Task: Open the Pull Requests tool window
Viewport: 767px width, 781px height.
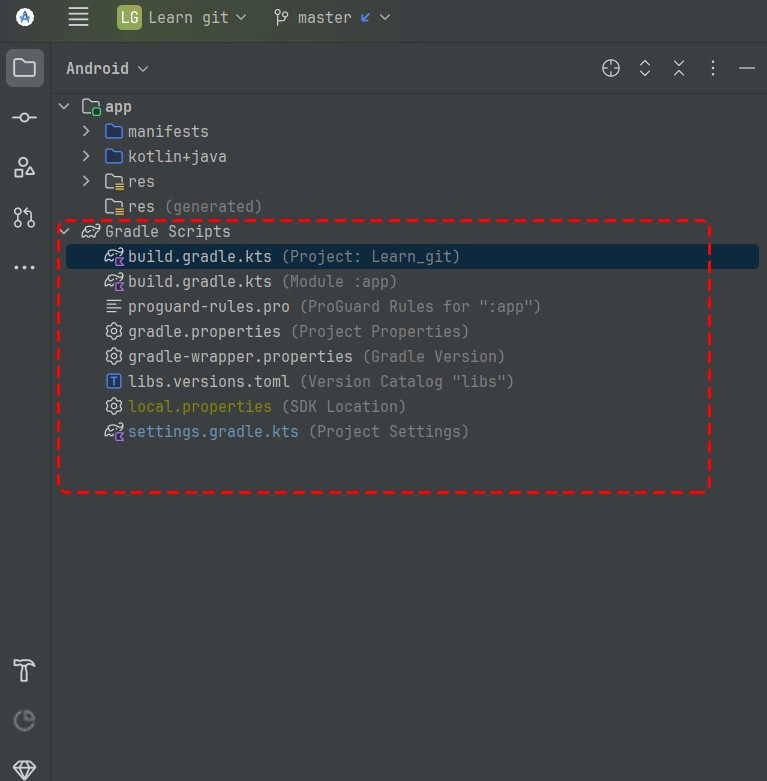Action: click(25, 217)
